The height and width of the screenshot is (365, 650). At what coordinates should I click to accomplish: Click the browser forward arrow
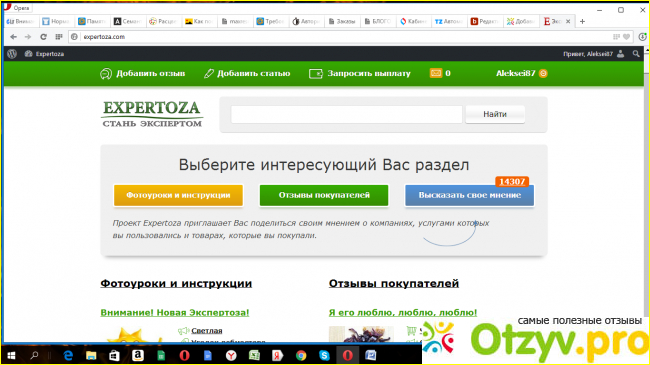[28, 37]
